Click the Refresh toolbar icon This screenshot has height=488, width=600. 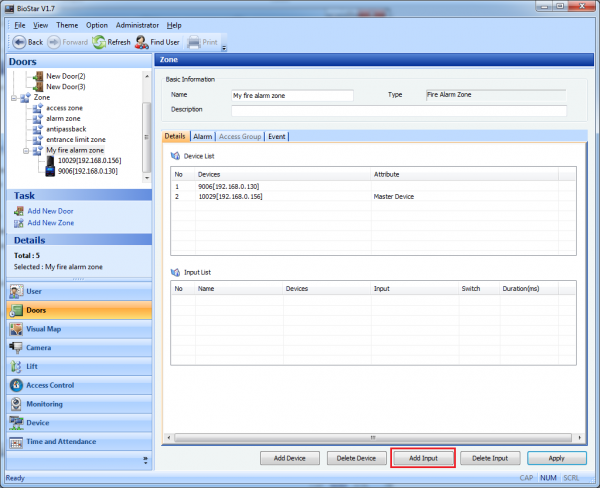99,42
